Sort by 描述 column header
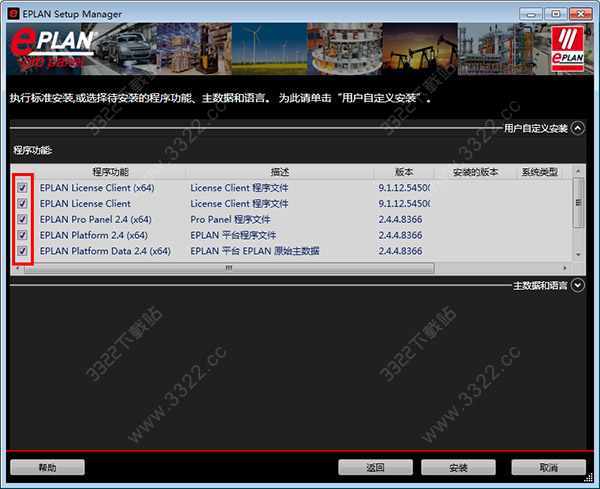 pyautogui.click(x=280, y=172)
